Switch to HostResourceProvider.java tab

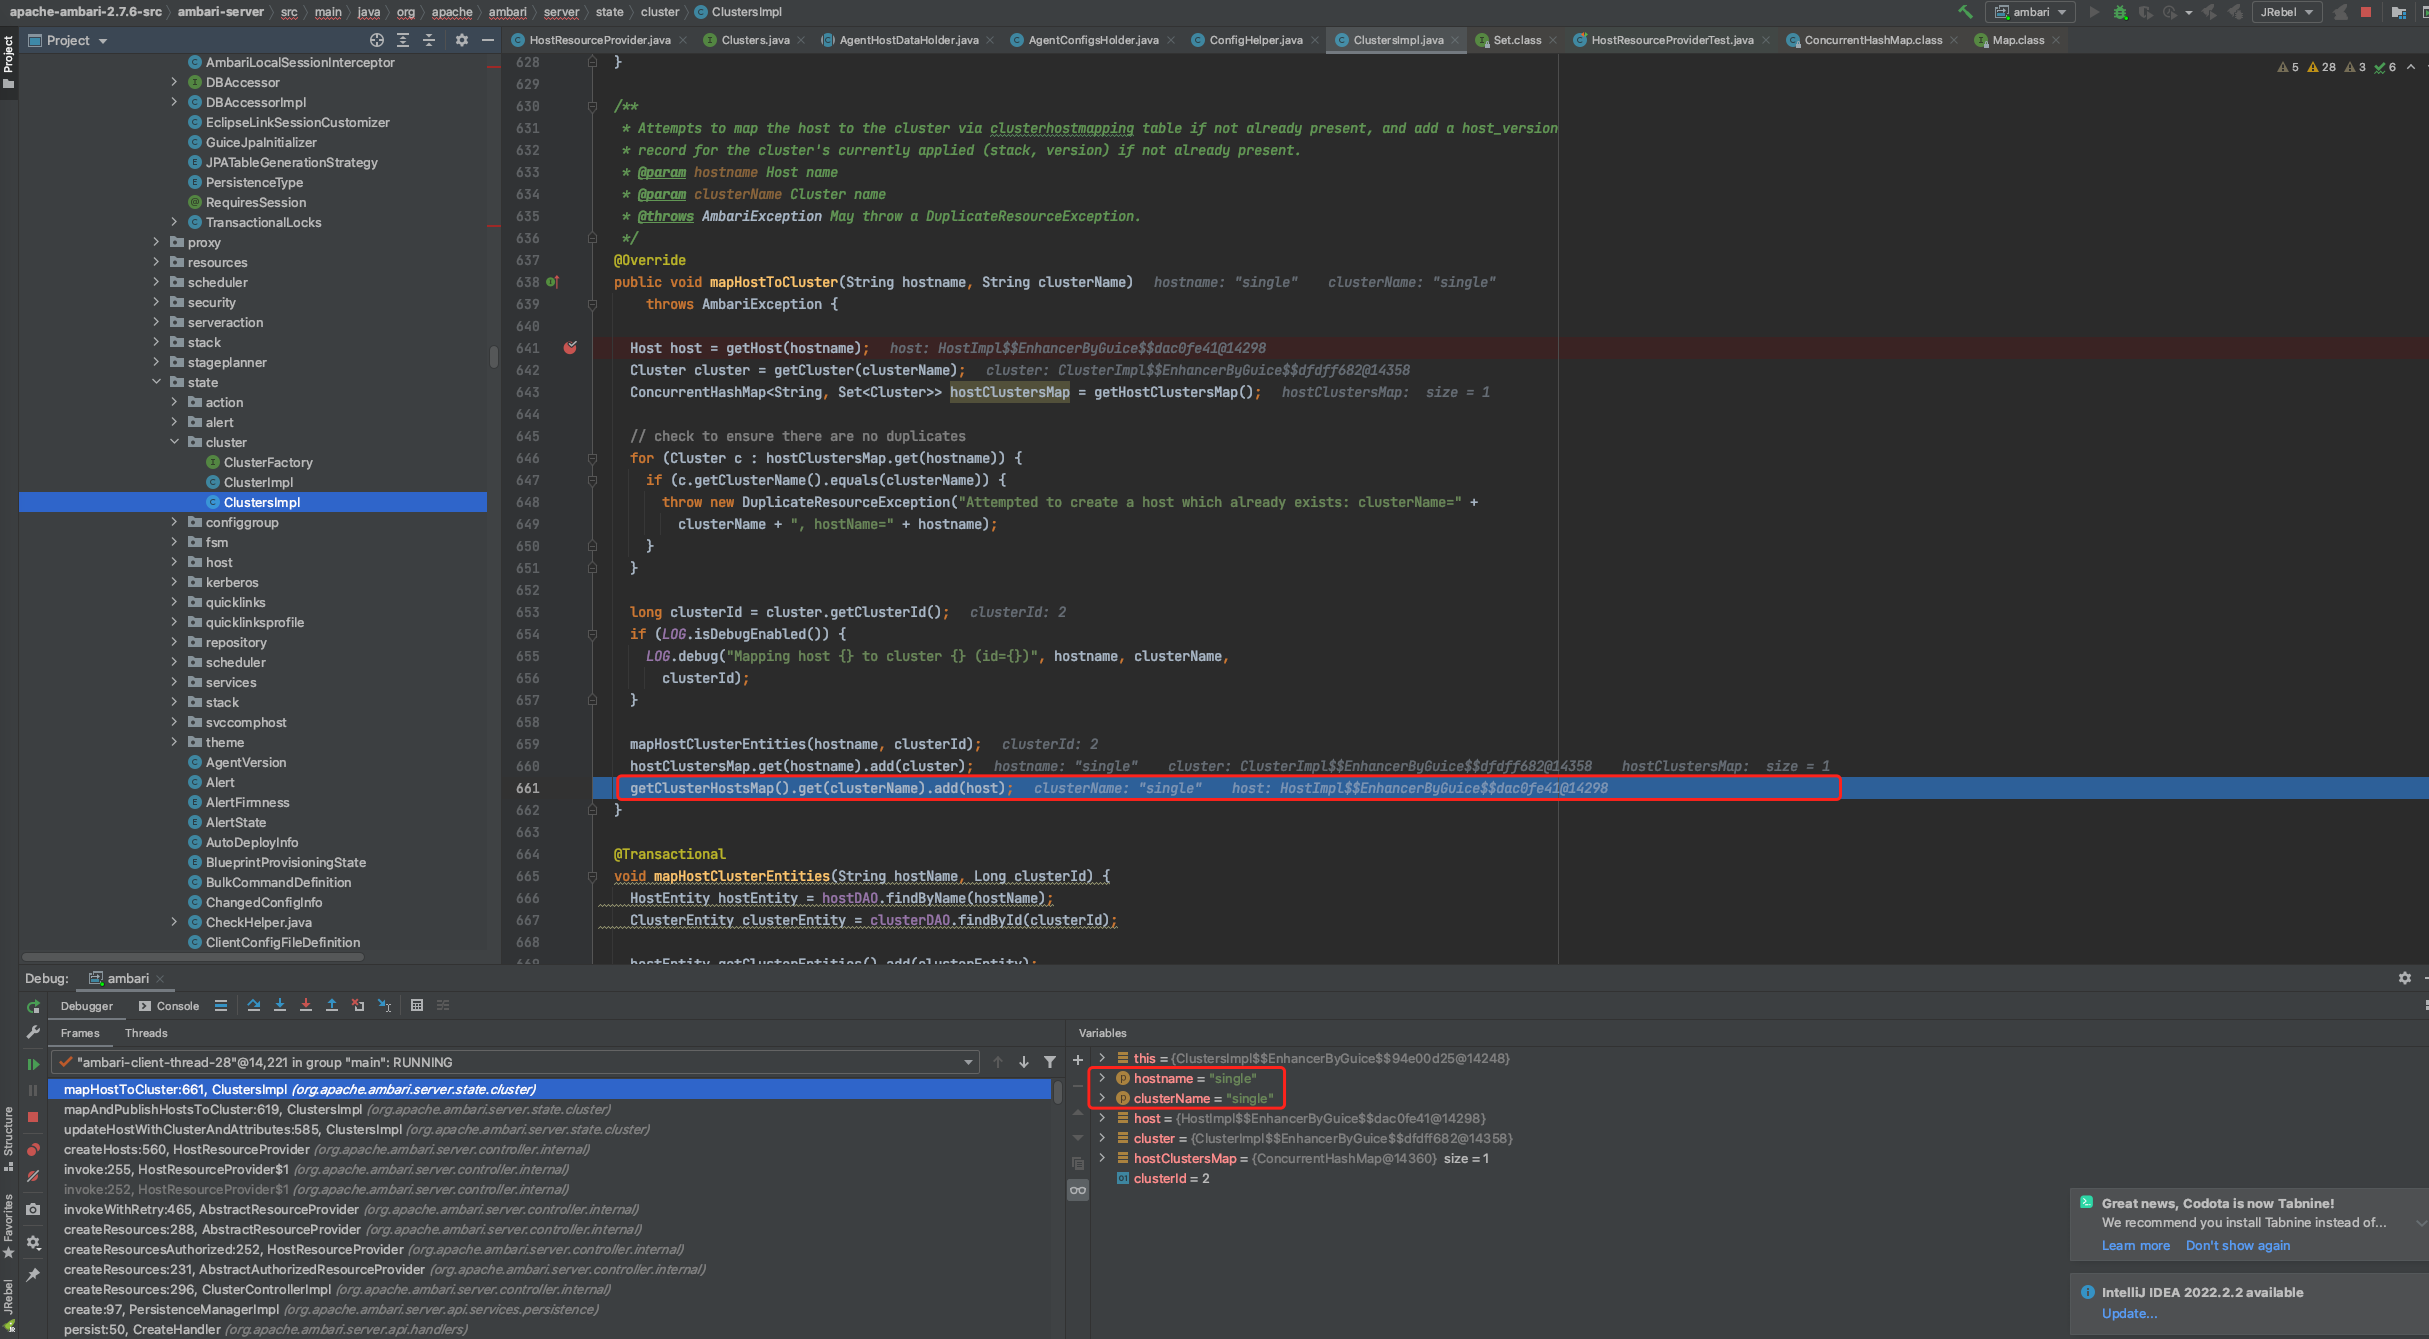[599, 40]
